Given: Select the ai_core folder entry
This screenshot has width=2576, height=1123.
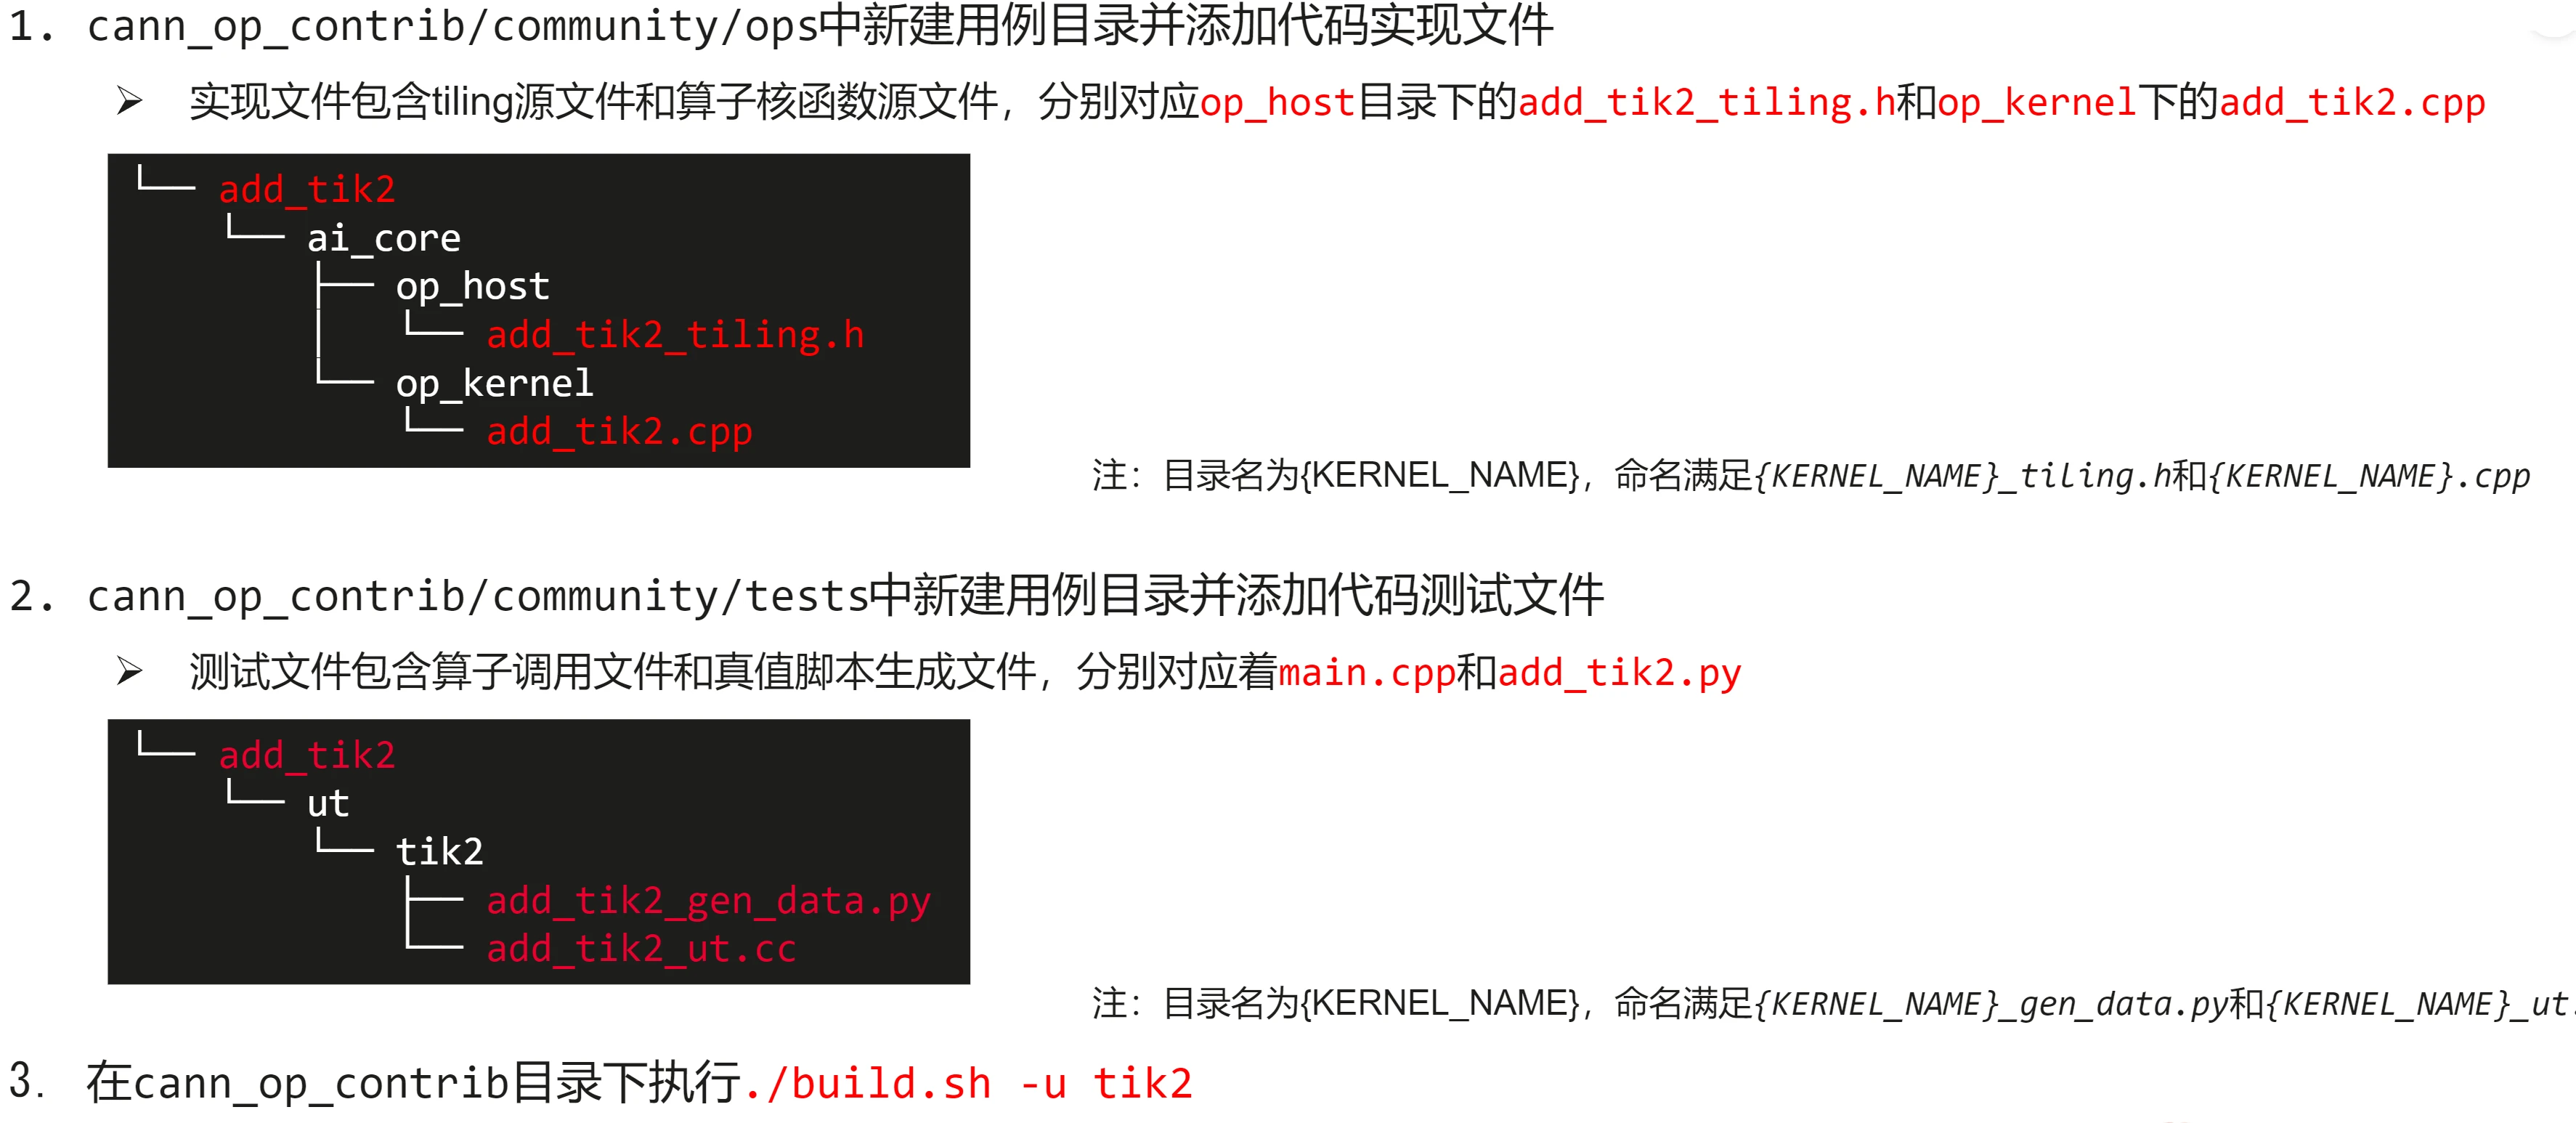Looking at the screenshot, I should (x=384, y=238).
